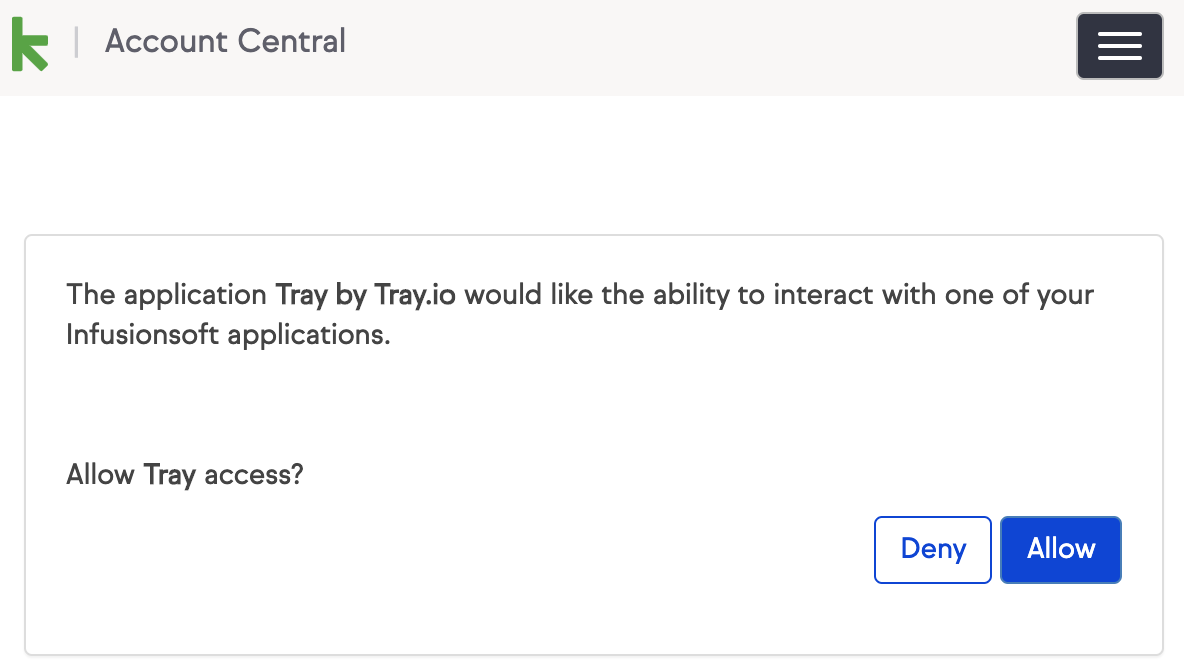The height and width of the screenshot is (668, 1184).
Task: Click the word 'Account' in the header
Action: pyautogui.click(x=164, y=42)
